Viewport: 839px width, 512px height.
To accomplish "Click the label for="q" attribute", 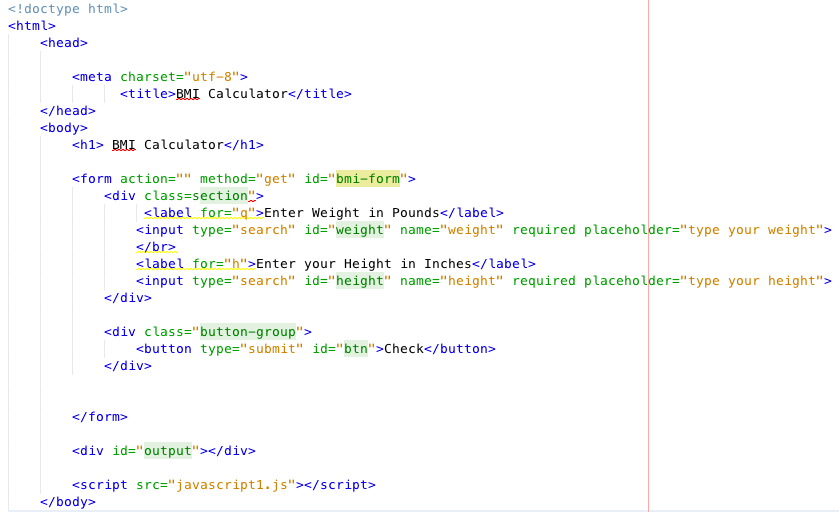I will point(228,213).
